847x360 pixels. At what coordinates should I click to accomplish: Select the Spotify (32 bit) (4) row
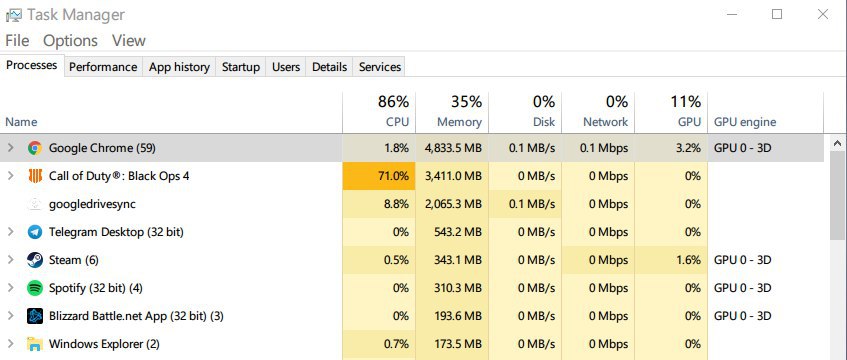[412, 288]
